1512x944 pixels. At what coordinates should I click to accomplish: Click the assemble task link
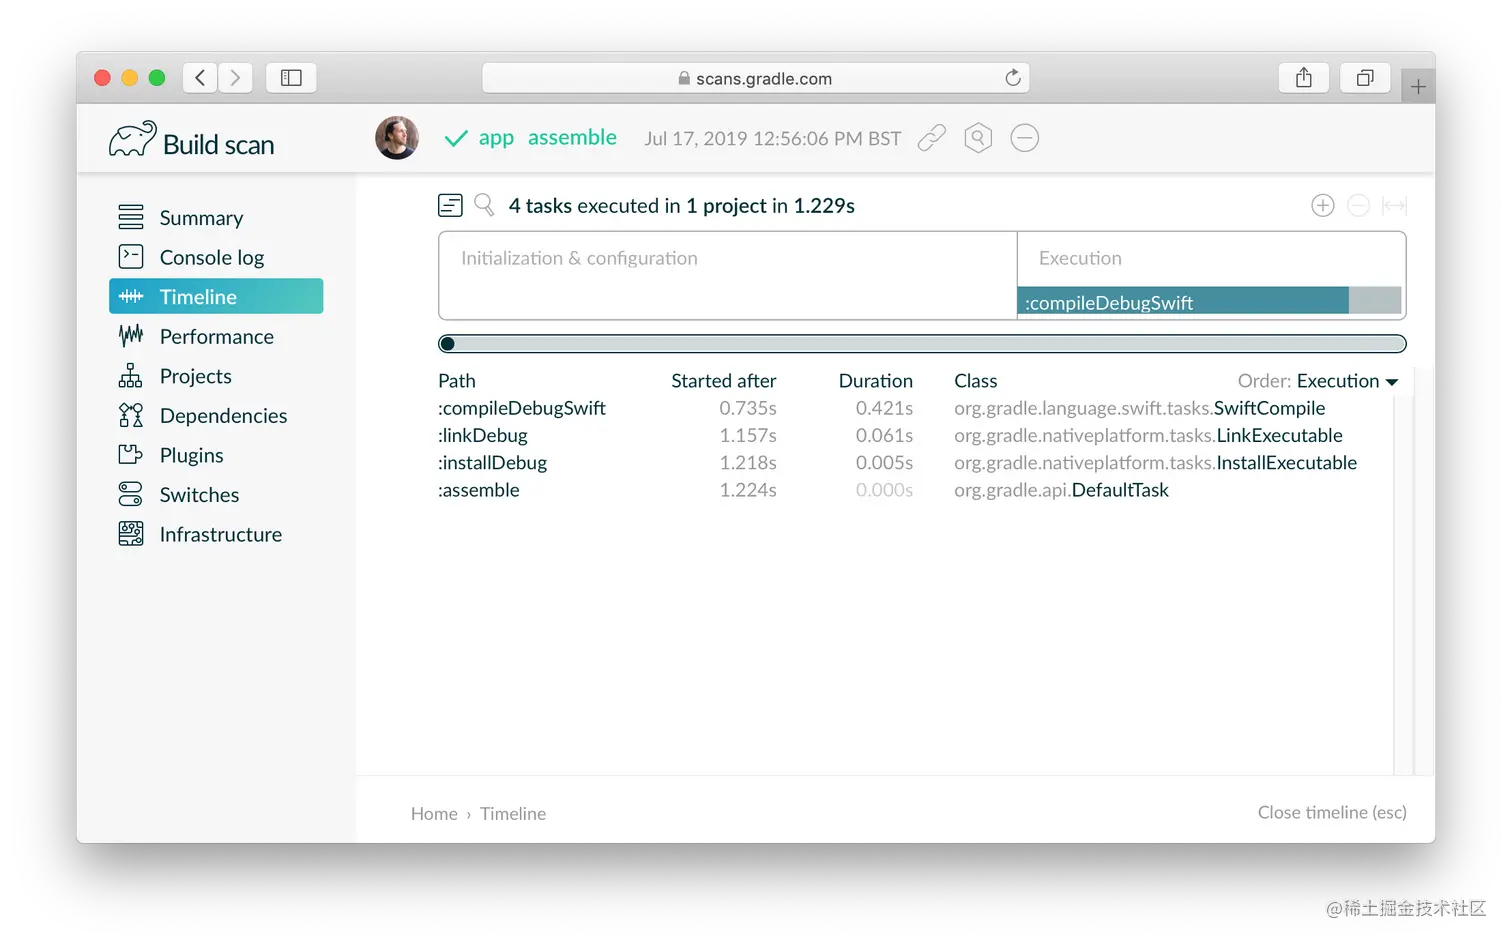tap(572, 138)
